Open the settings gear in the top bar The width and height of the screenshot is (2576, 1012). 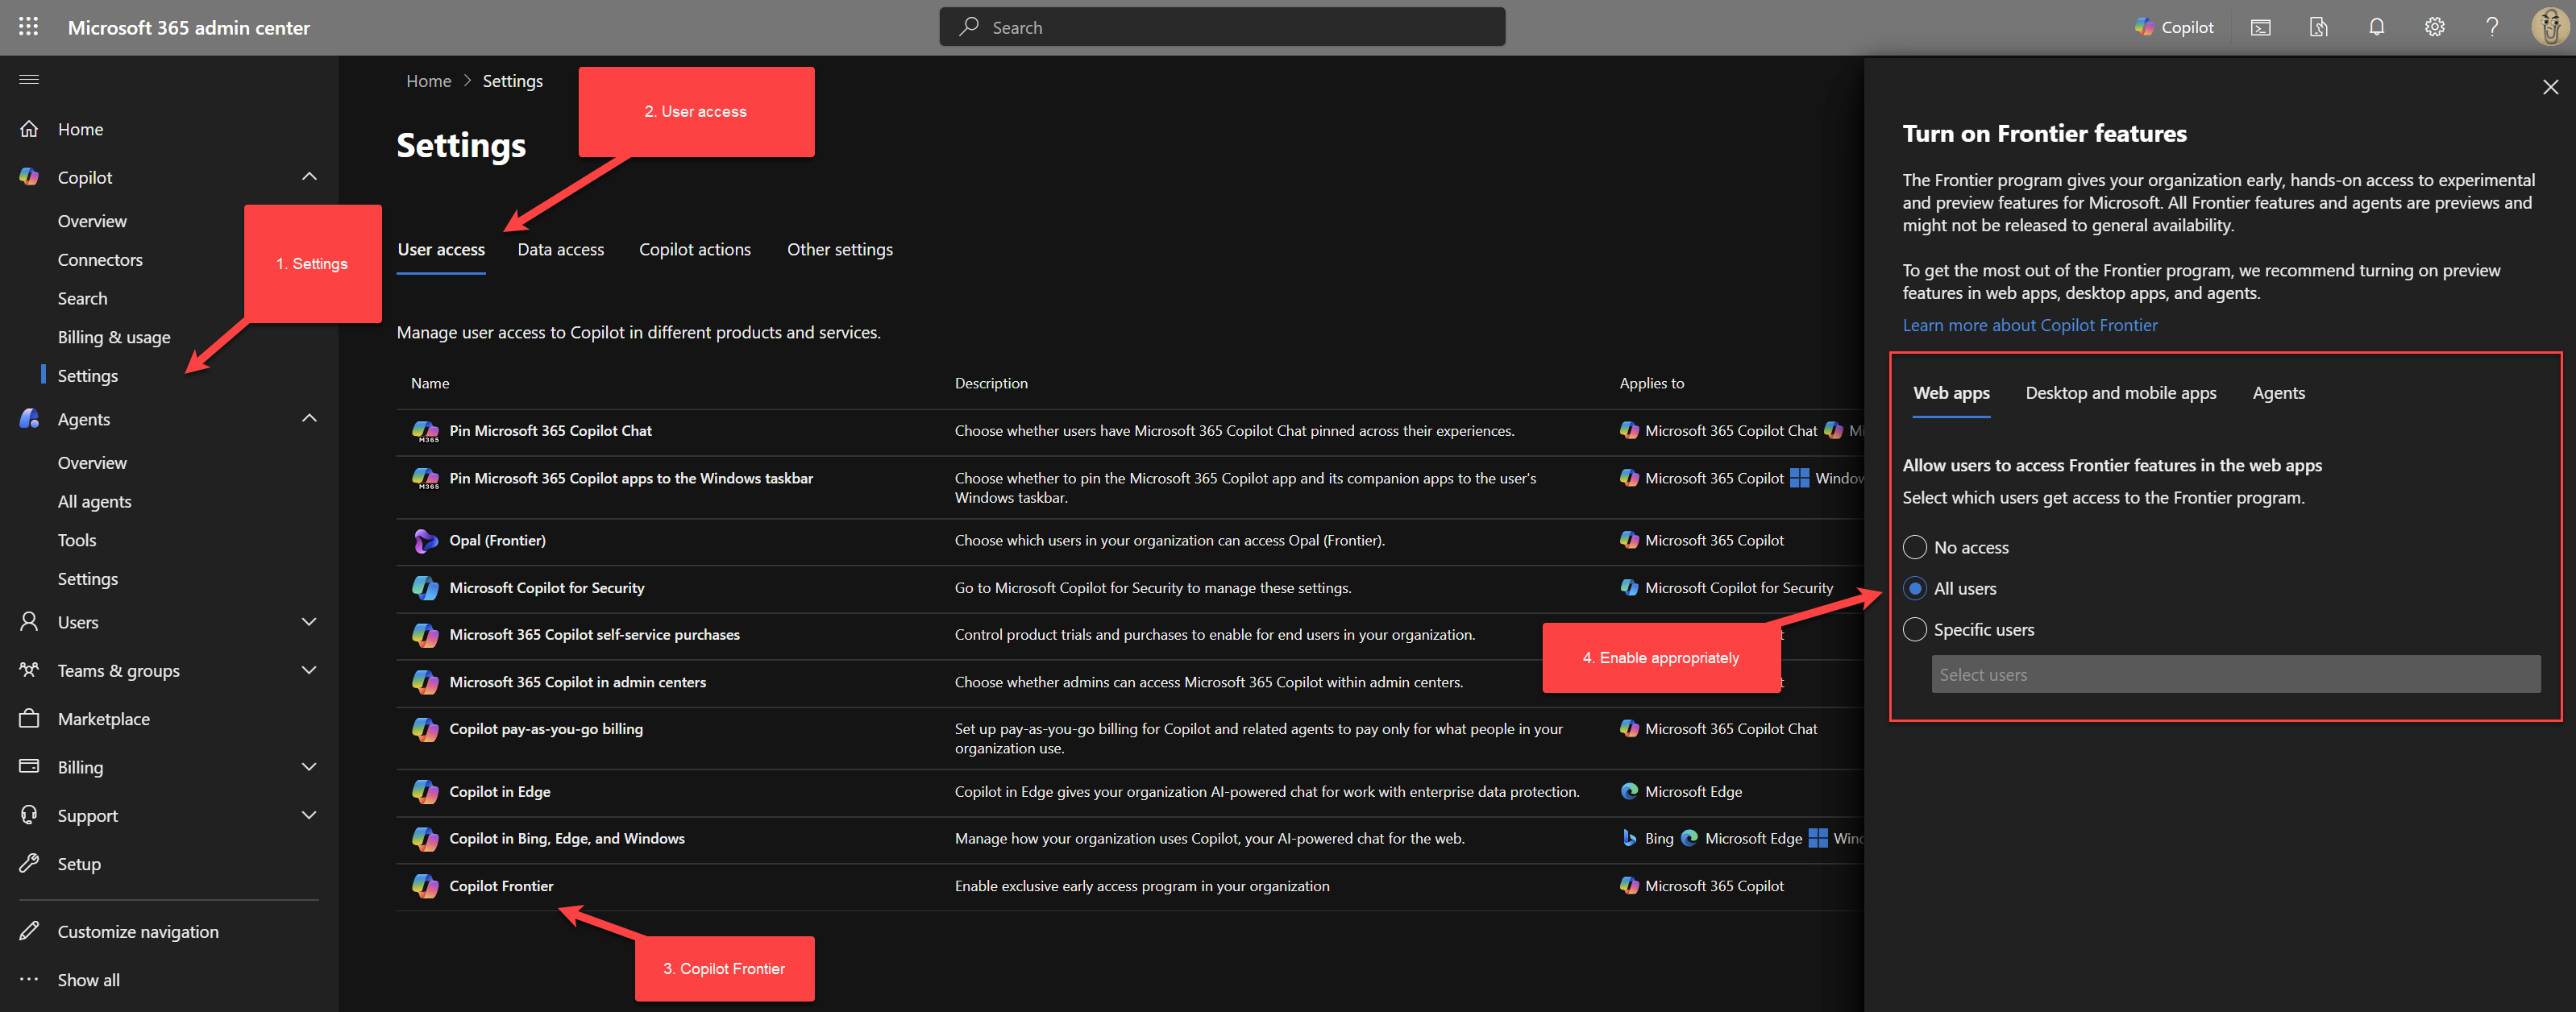[2434, 27]
